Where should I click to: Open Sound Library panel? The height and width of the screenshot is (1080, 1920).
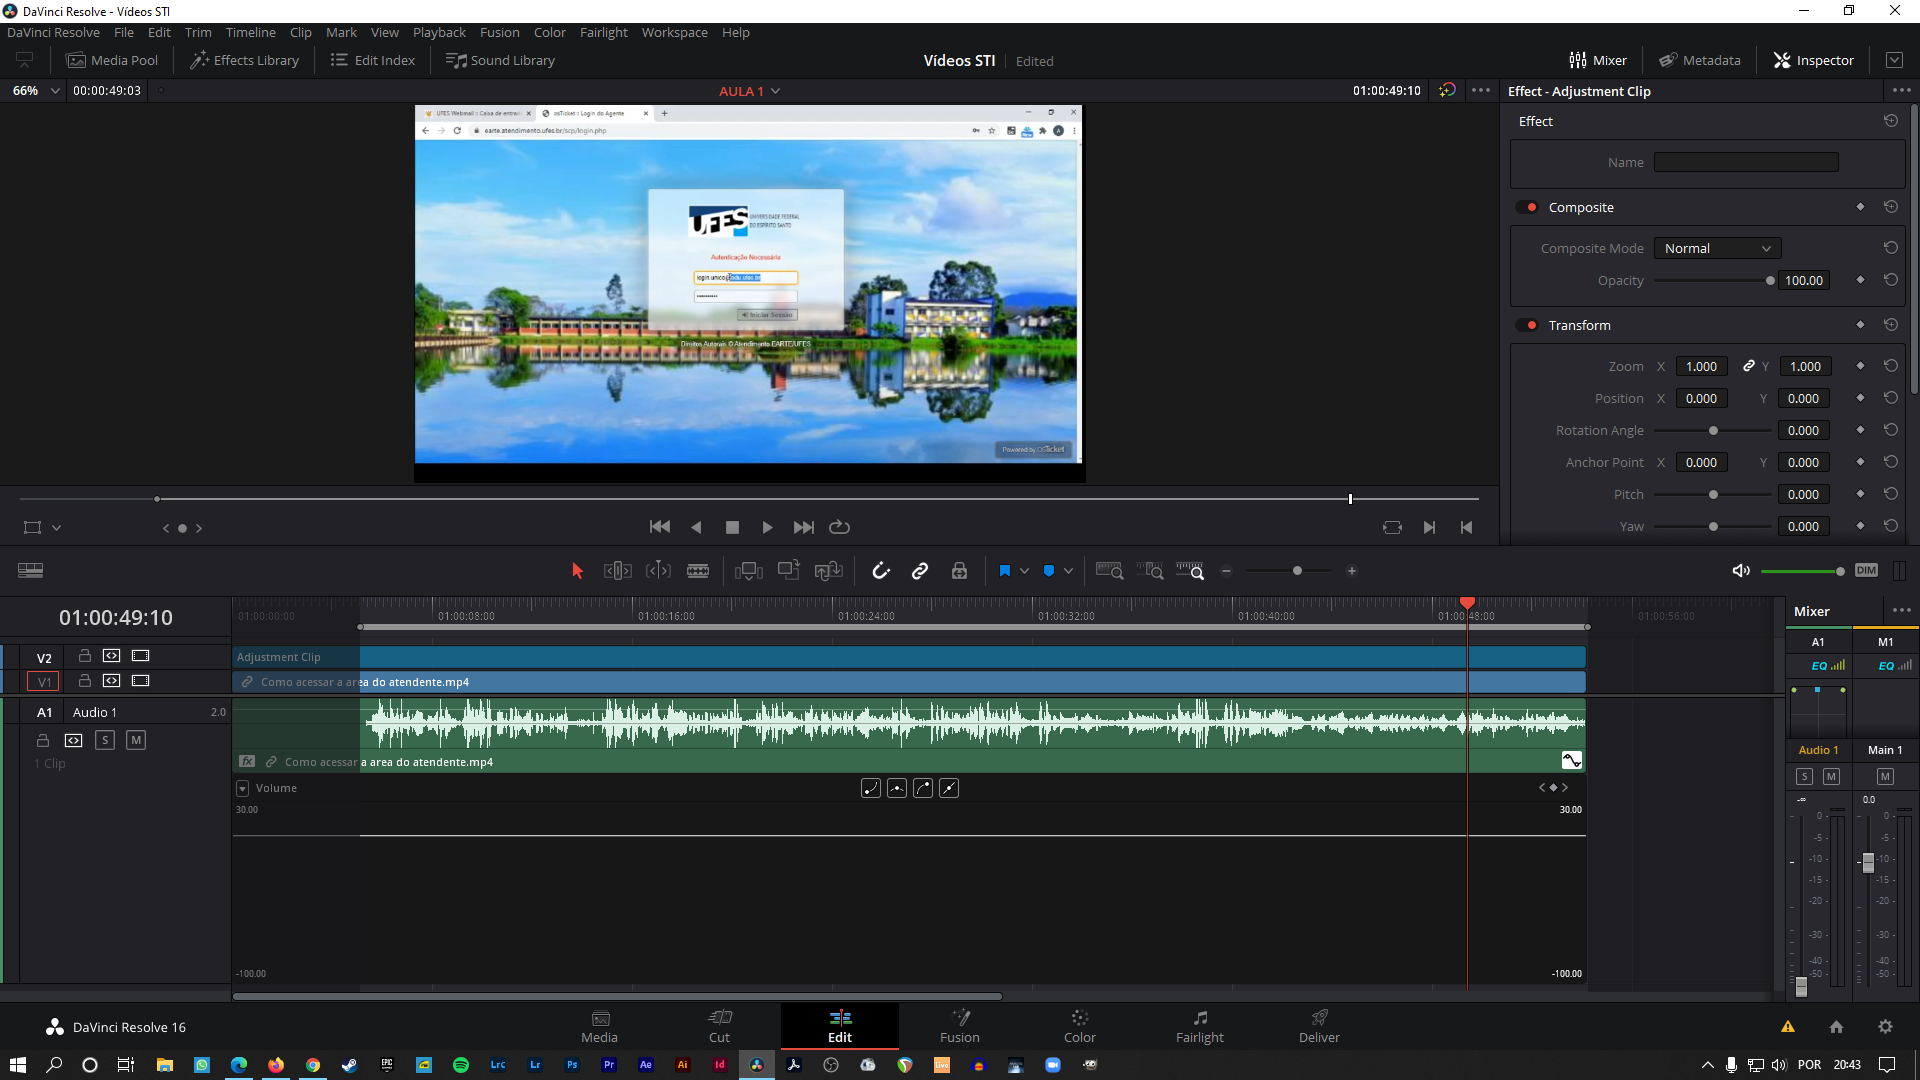pos(500,60)
